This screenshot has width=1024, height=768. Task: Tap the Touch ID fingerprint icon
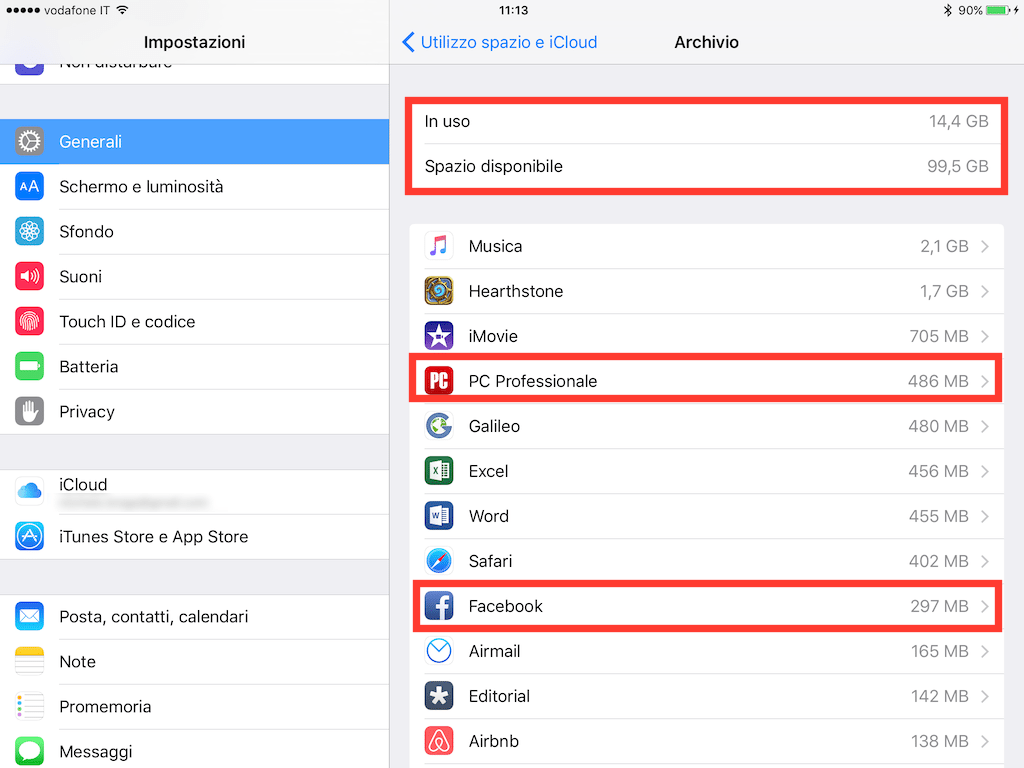click(x=30, y=321)
